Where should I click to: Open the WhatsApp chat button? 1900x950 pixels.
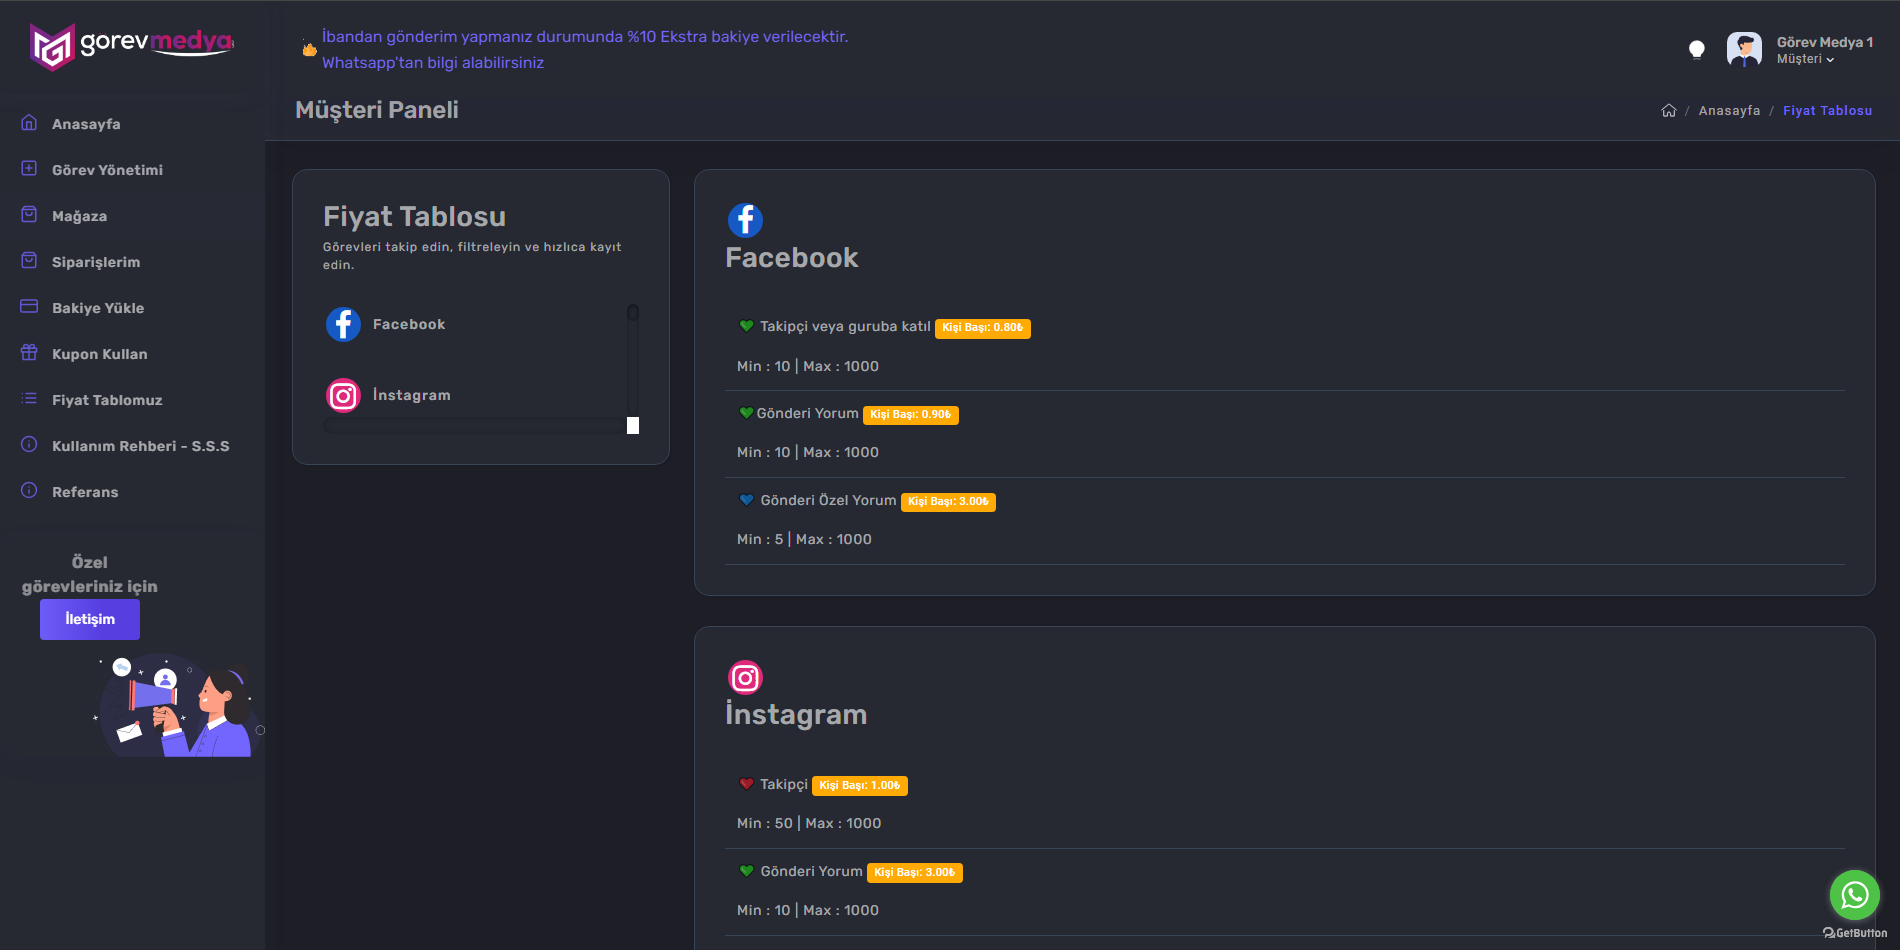1854,894
